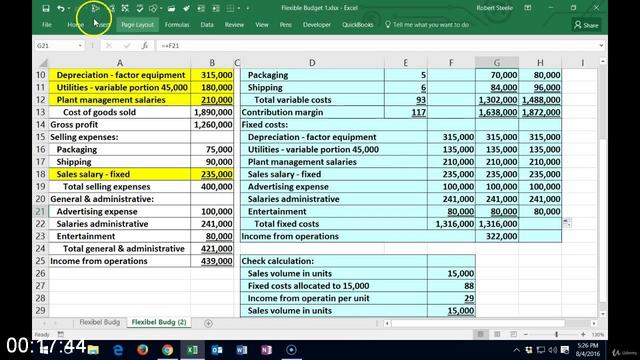Open the Review ribbon tab
The image size is (640, 360).
(234, 25)
